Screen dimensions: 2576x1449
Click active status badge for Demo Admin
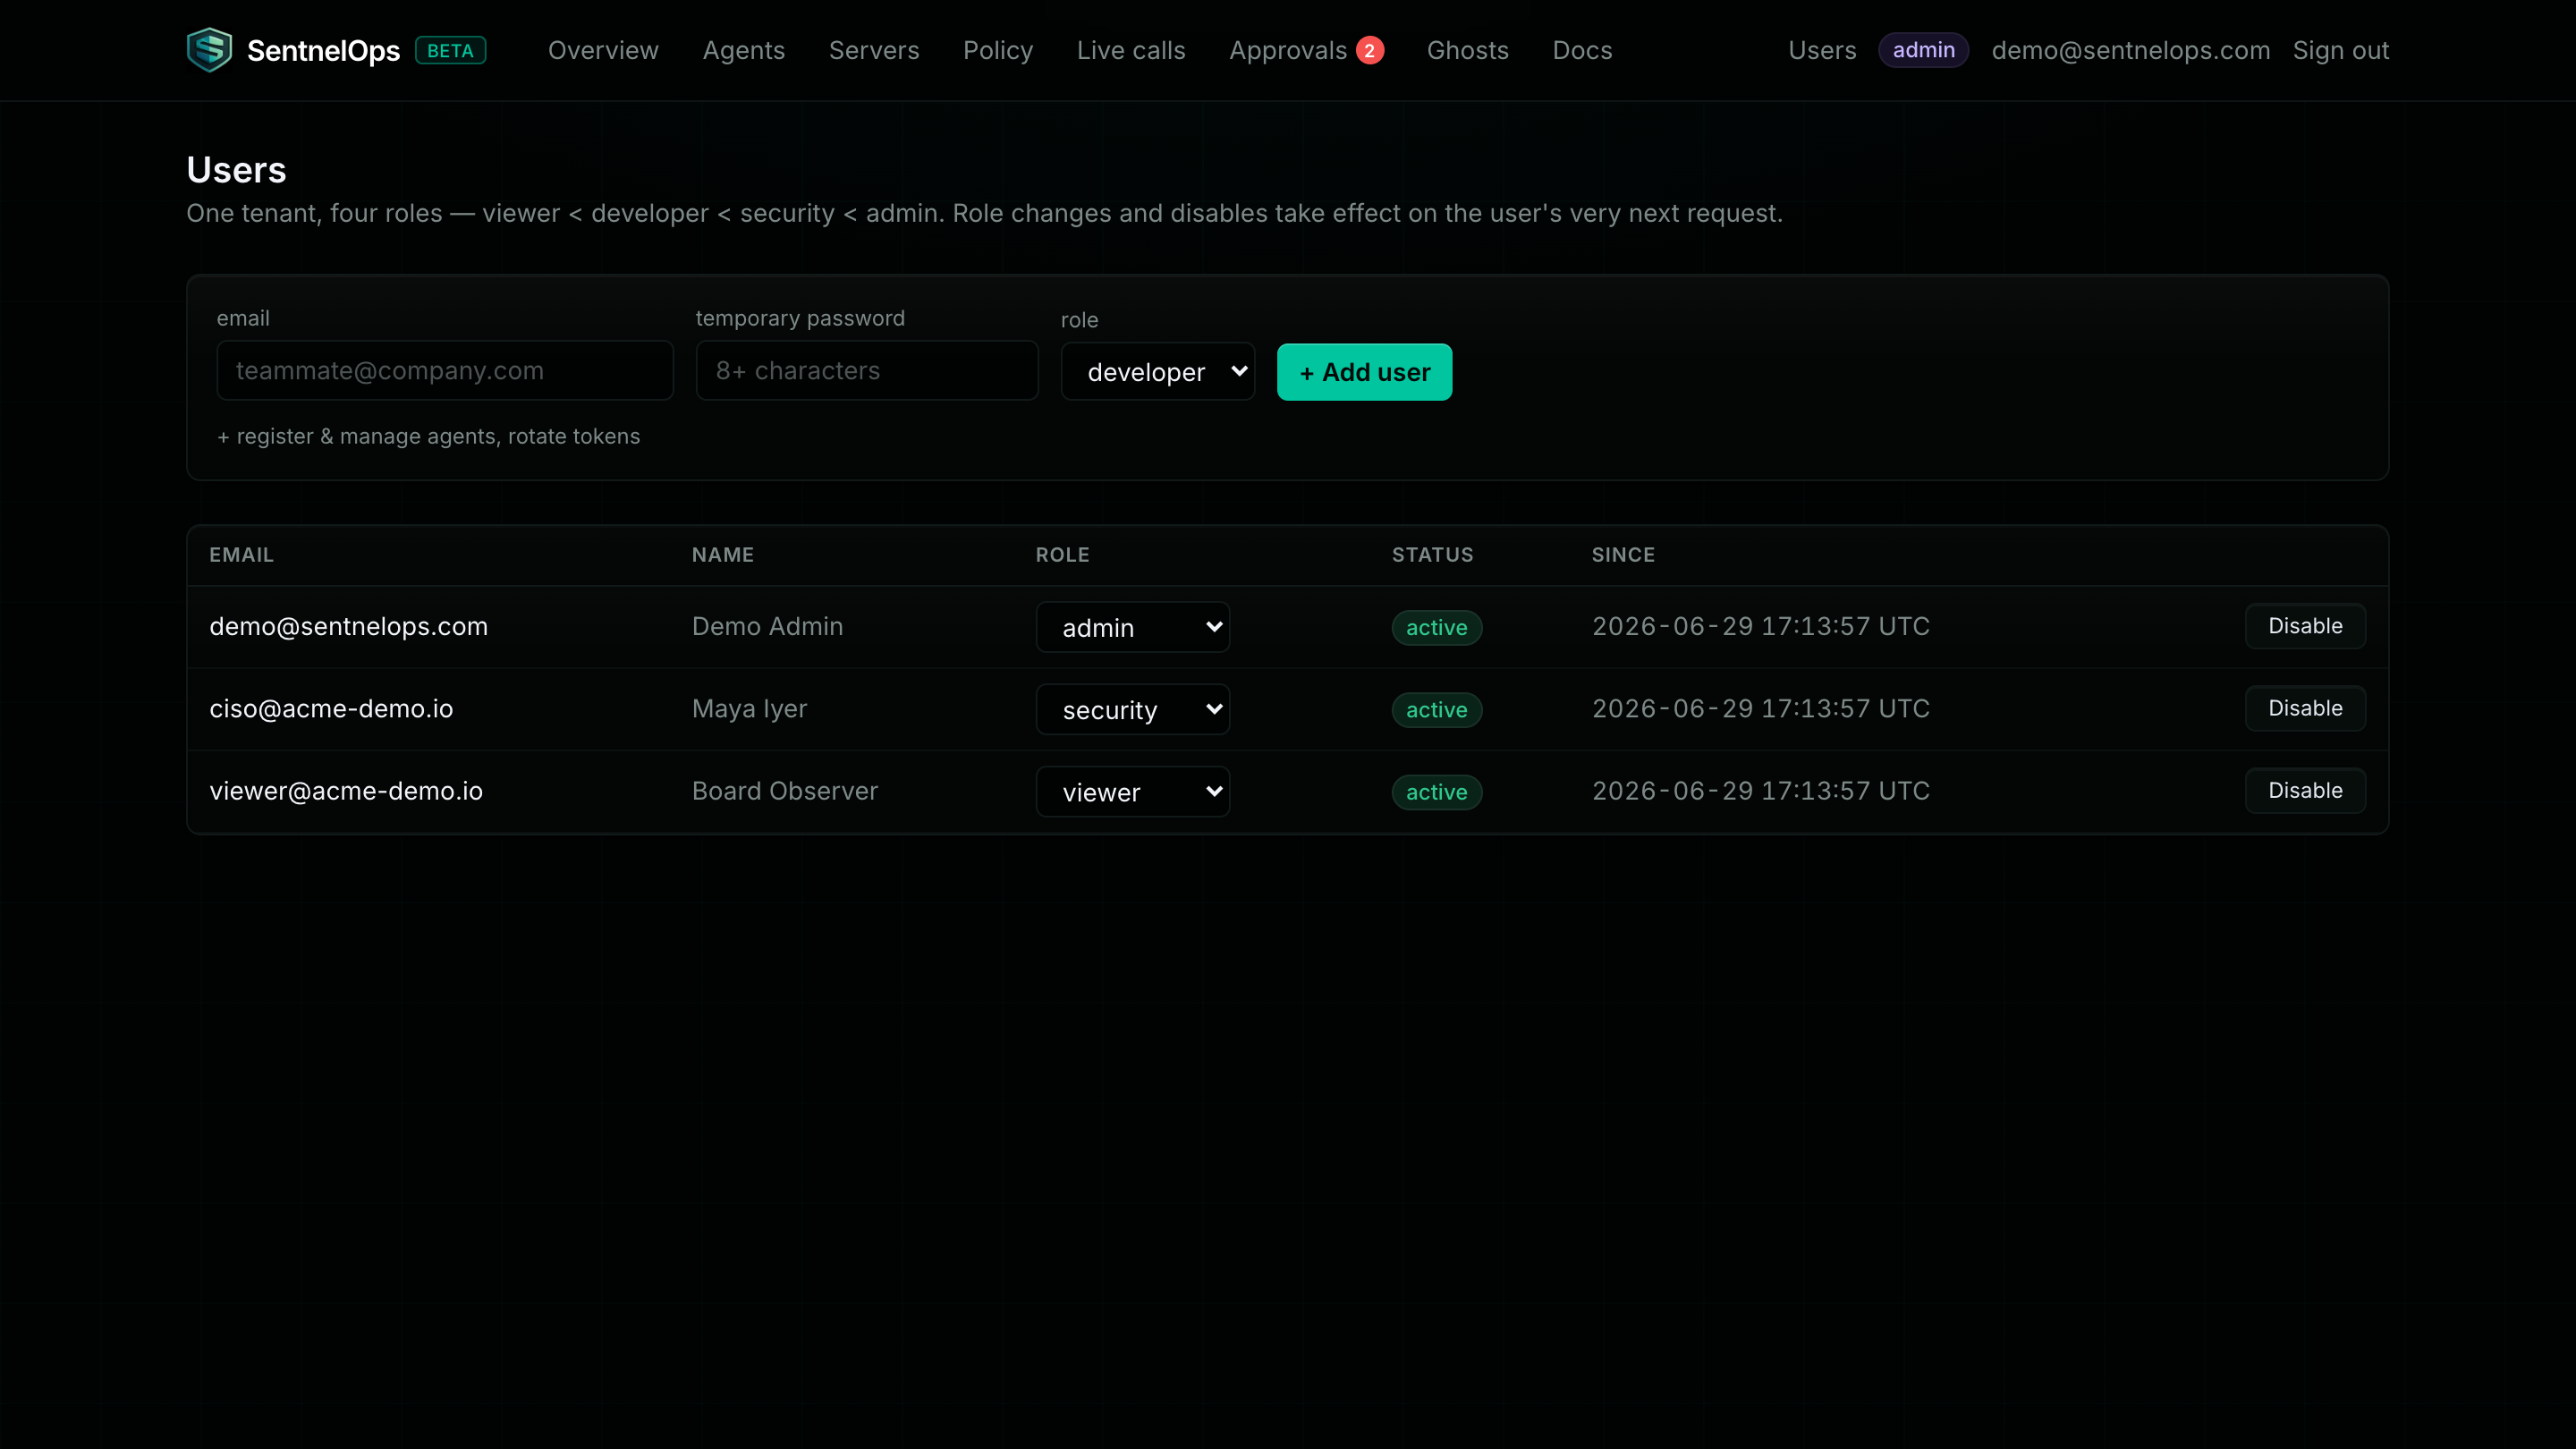[1436, 627]
